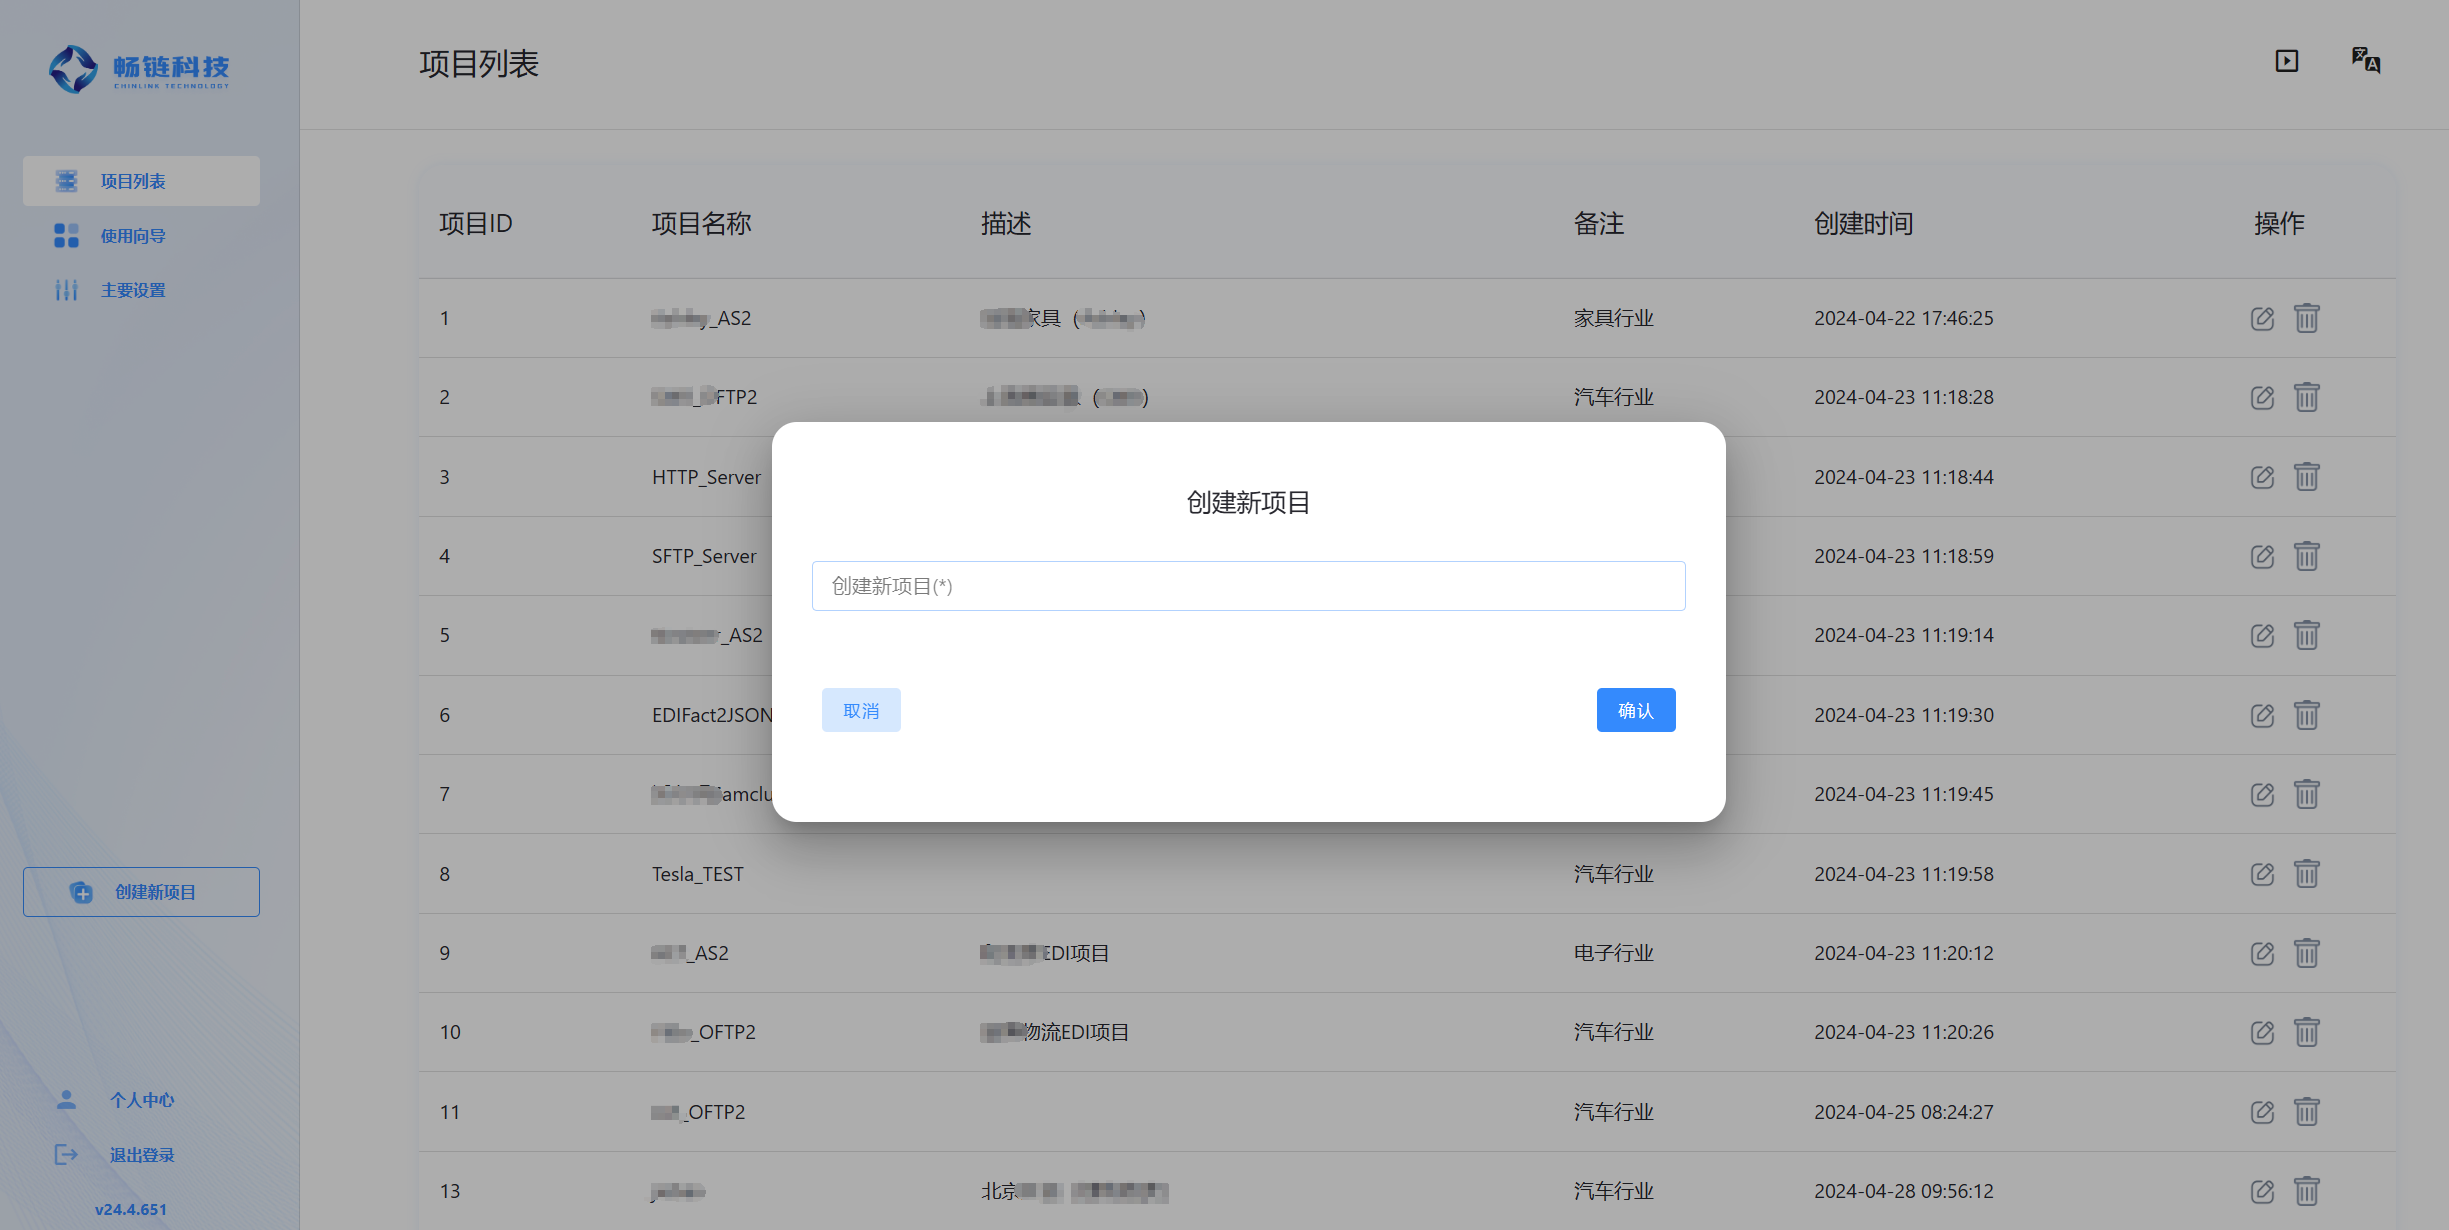Viewport: 2449px width, 1230px height.
Task: Click 退出登录 to log out
Action: (x=141, y=1155)
